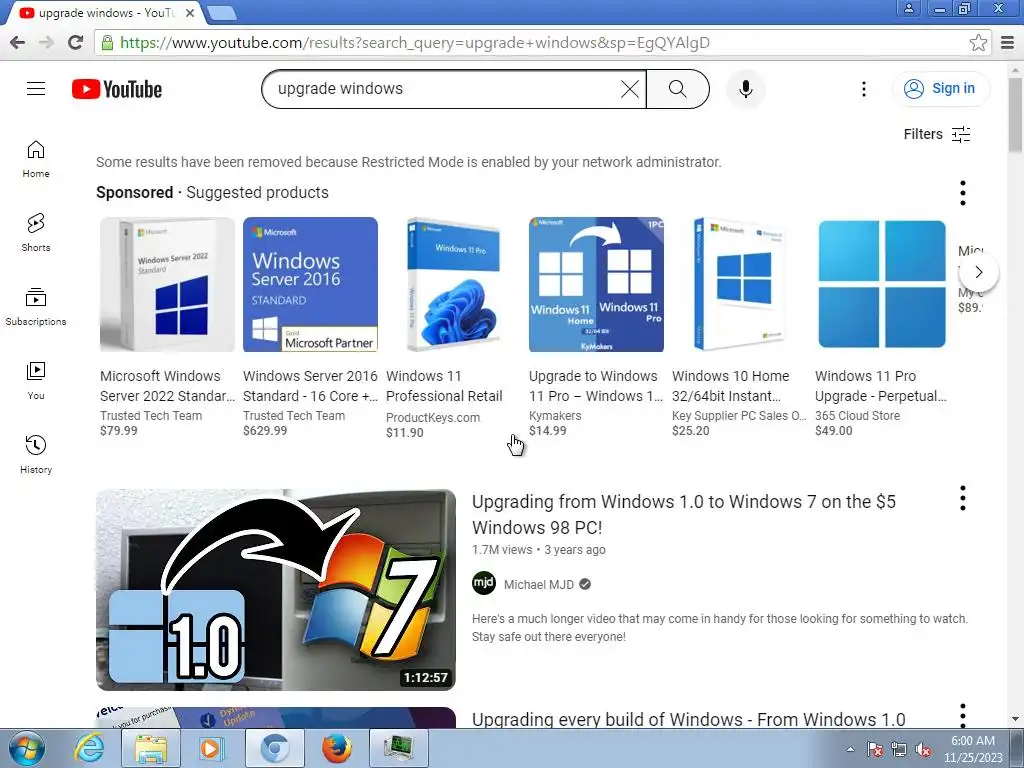Click Windows 11 Pro box image
This screenshot has height=768, width=1024.
[453, 284]
